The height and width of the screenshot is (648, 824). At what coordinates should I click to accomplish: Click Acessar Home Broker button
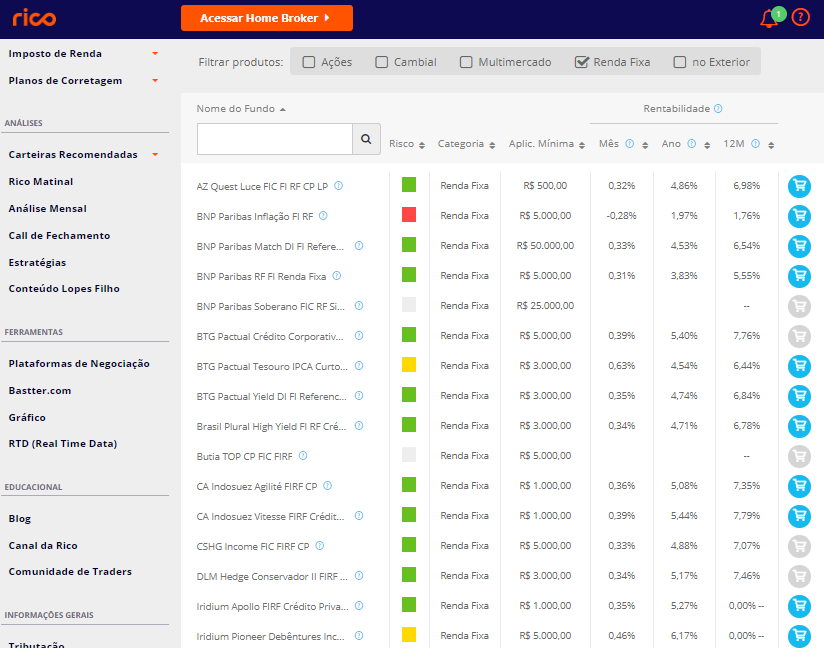(267, 18)
